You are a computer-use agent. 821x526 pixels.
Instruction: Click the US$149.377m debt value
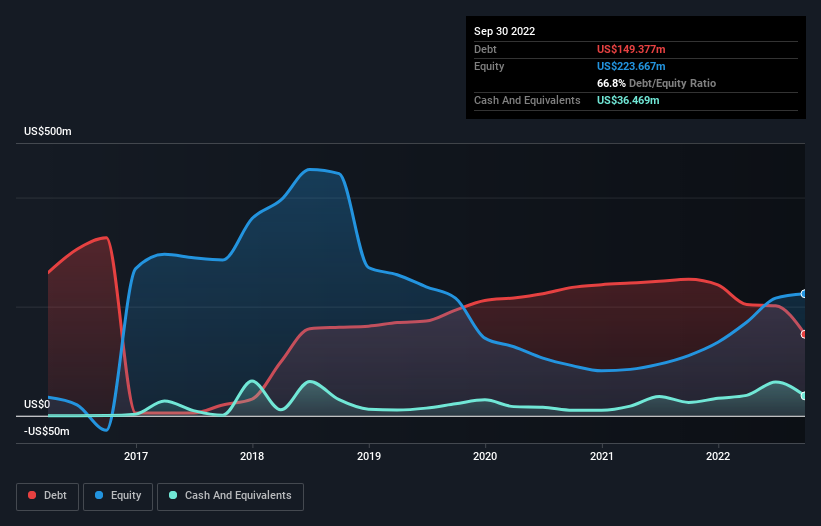[631, 49]
